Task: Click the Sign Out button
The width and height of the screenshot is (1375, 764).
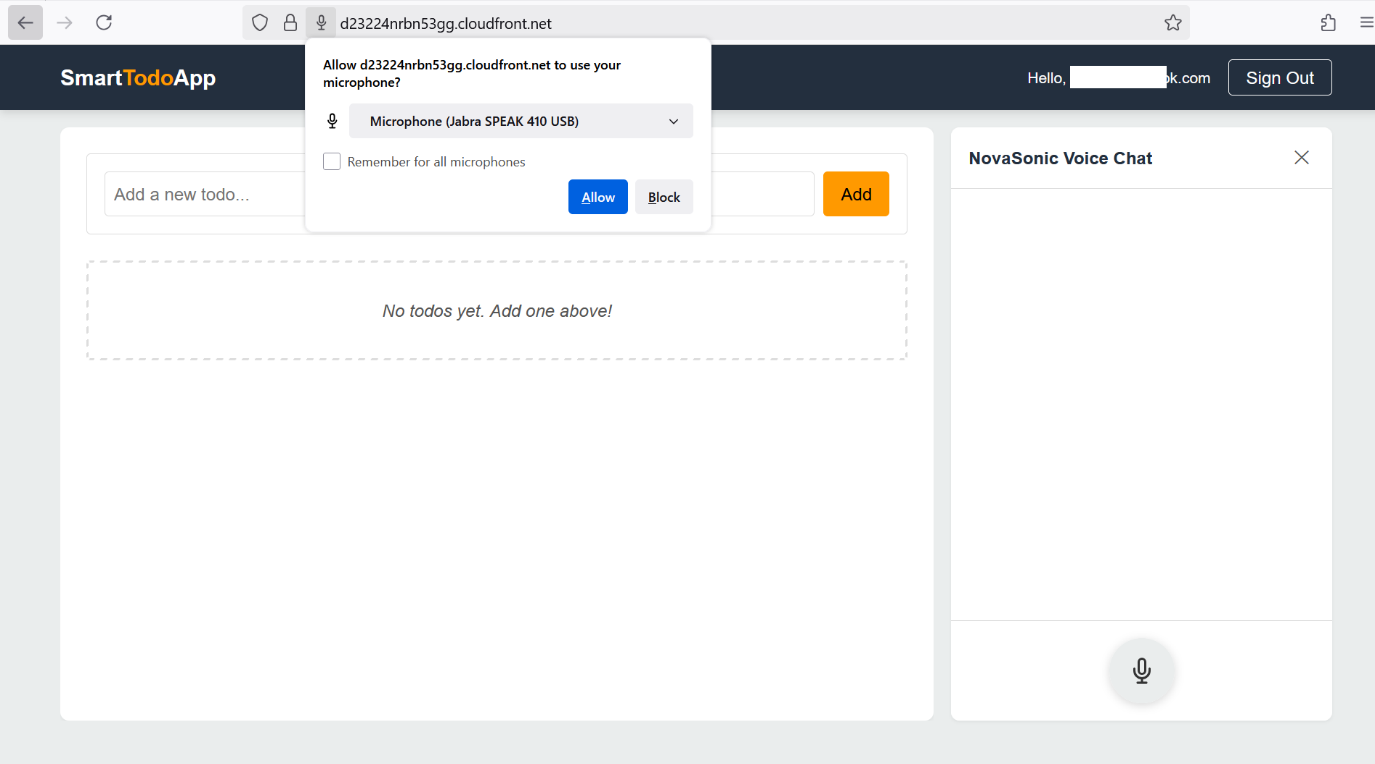Action: [1279, 78]
